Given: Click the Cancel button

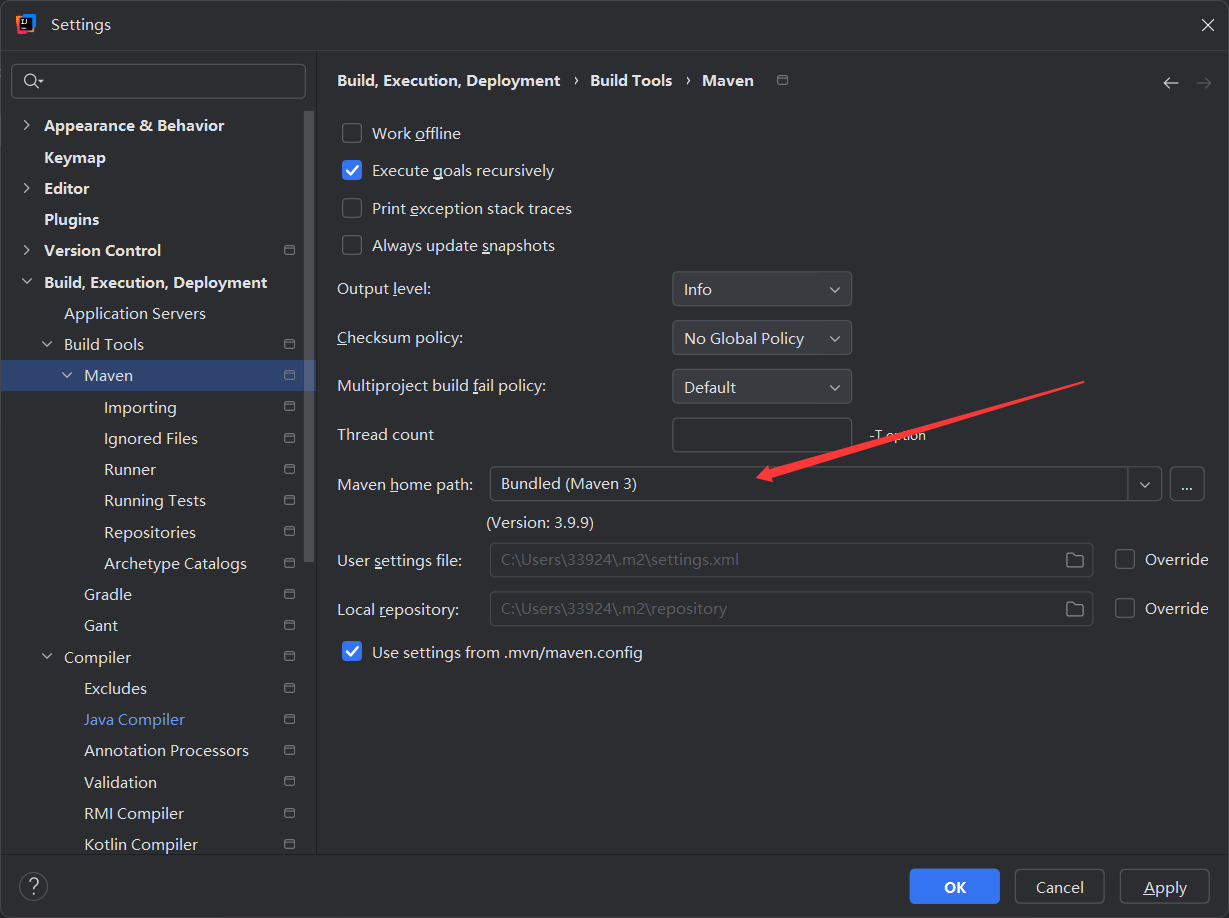Looking at the screenshot, I should click(1059, 887).
